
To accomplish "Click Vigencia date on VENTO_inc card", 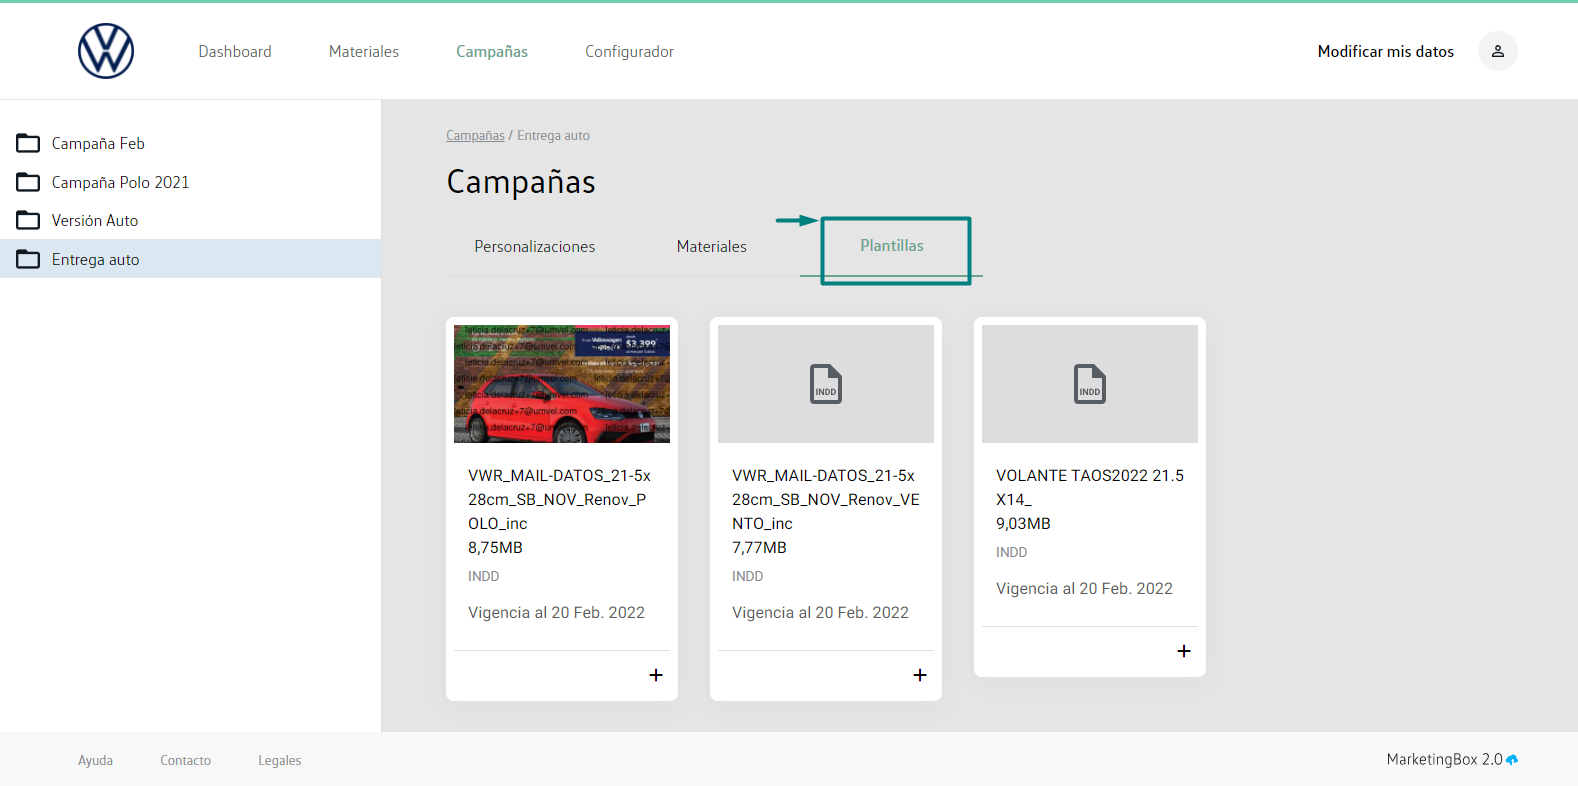I will (820, 613).
